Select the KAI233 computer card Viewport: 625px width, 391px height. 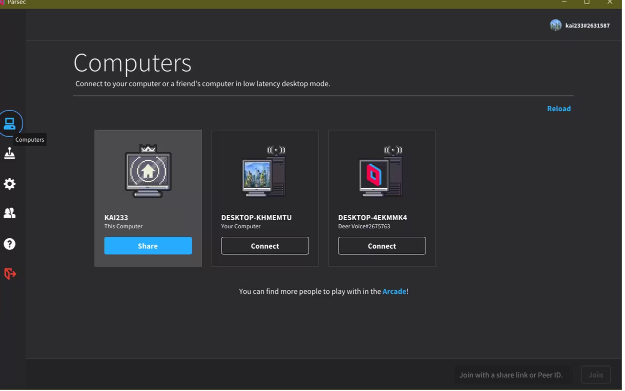click(x=148, y=198)
